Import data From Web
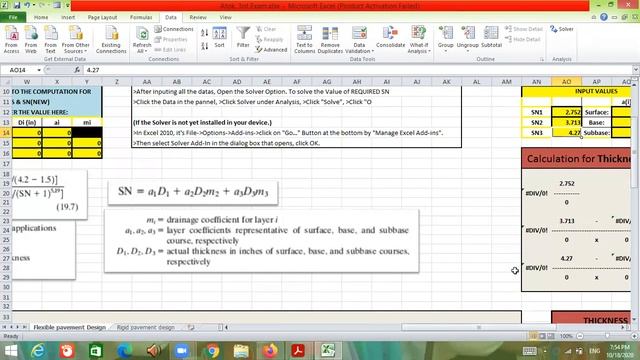Image resolution: width=640 pixels, height=360 pixels. click(31, 39)
